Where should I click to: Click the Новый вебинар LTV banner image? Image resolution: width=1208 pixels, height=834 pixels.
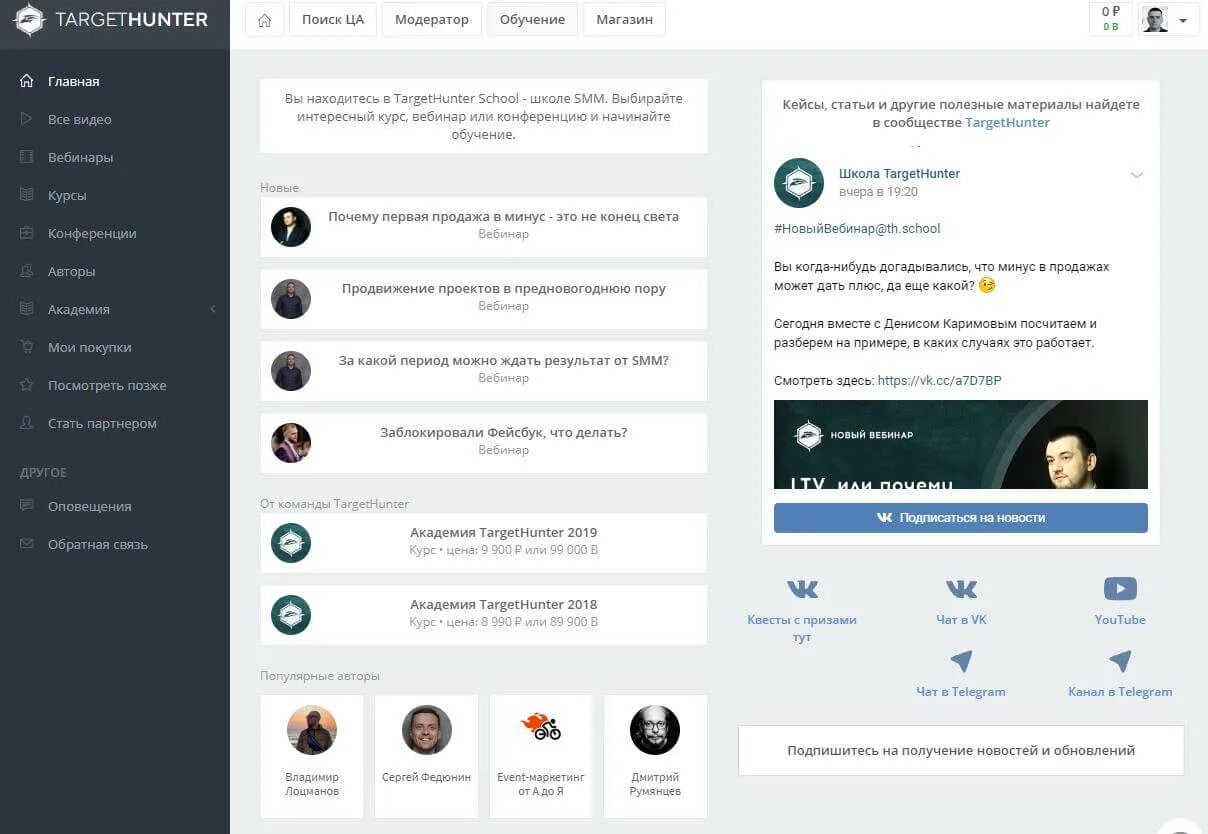point(961,445)
